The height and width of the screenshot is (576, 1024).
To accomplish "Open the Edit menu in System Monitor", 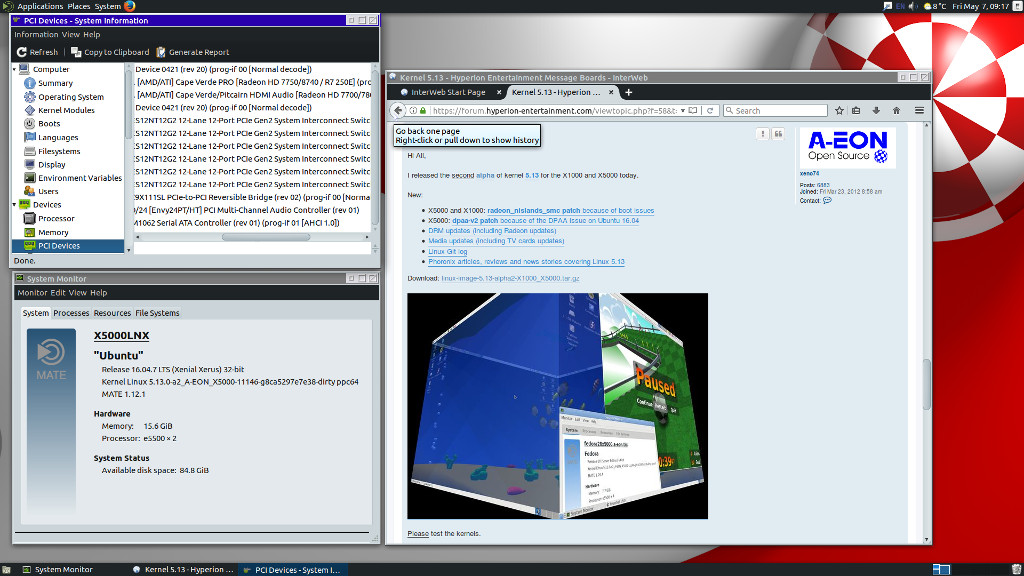I will click(58, 293).
